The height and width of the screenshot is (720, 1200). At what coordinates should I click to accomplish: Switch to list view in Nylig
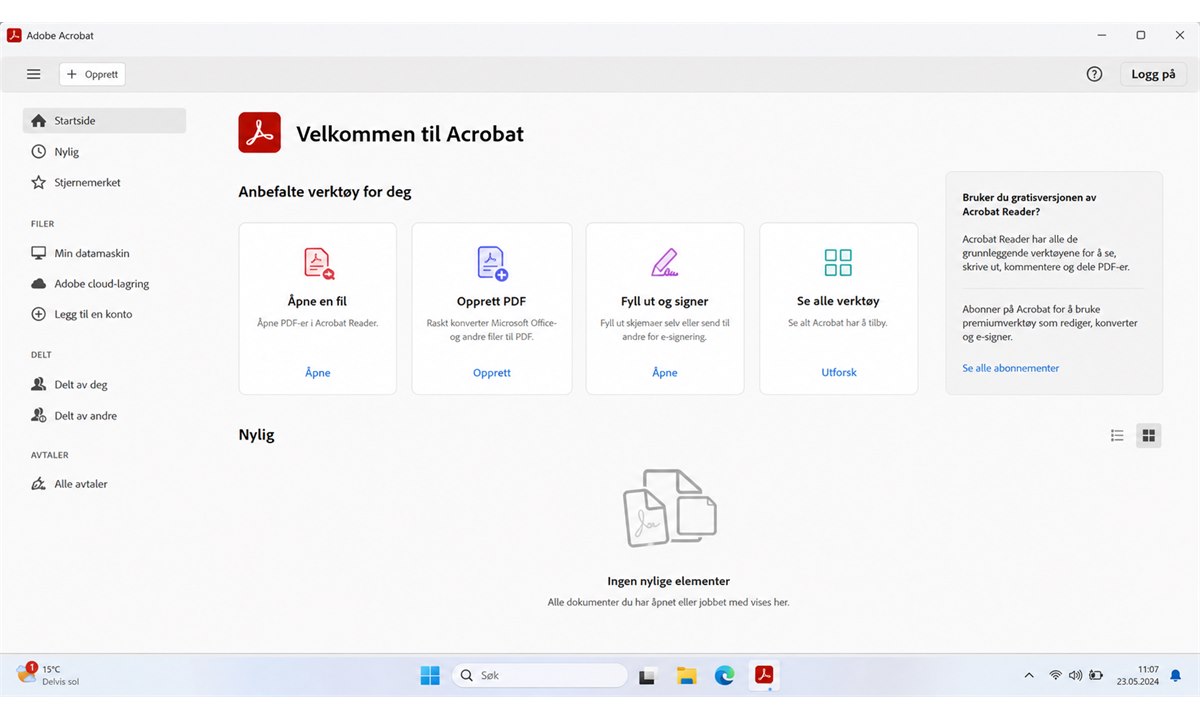[1118, 436]
